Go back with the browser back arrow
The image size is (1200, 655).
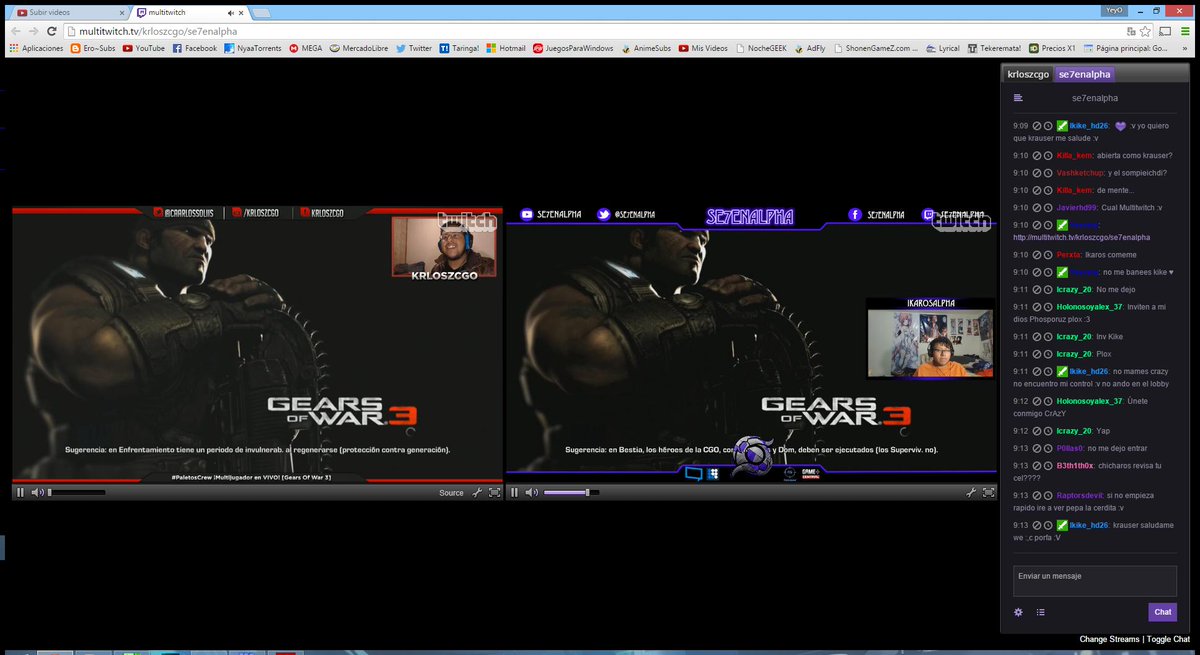tap(15, 31)
